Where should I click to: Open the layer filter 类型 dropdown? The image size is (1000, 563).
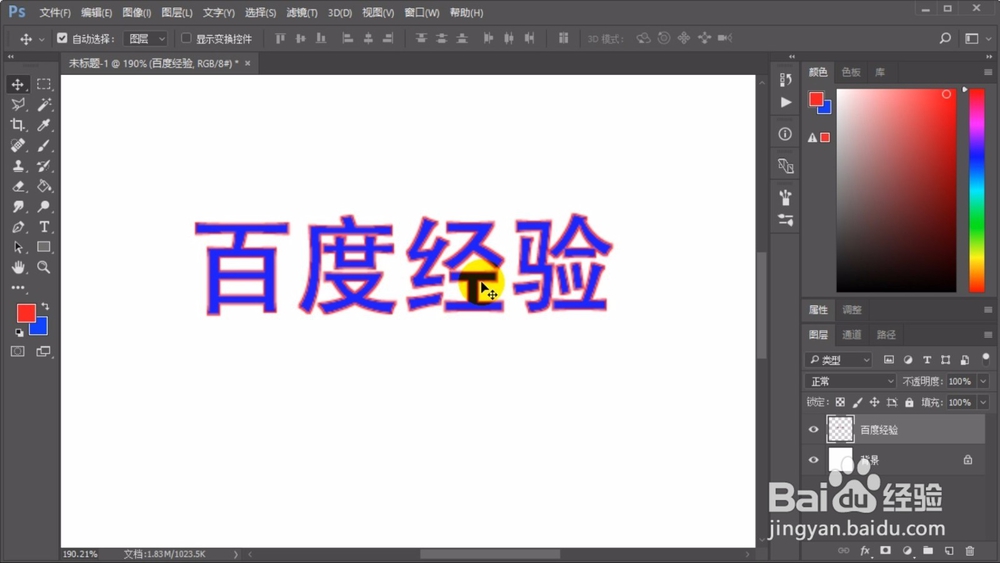click(838, 360)
